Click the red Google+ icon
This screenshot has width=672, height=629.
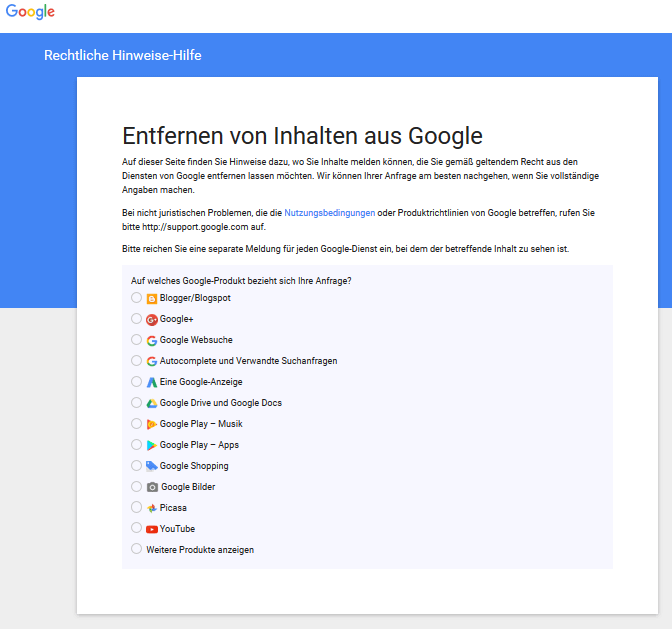point(152,320)
